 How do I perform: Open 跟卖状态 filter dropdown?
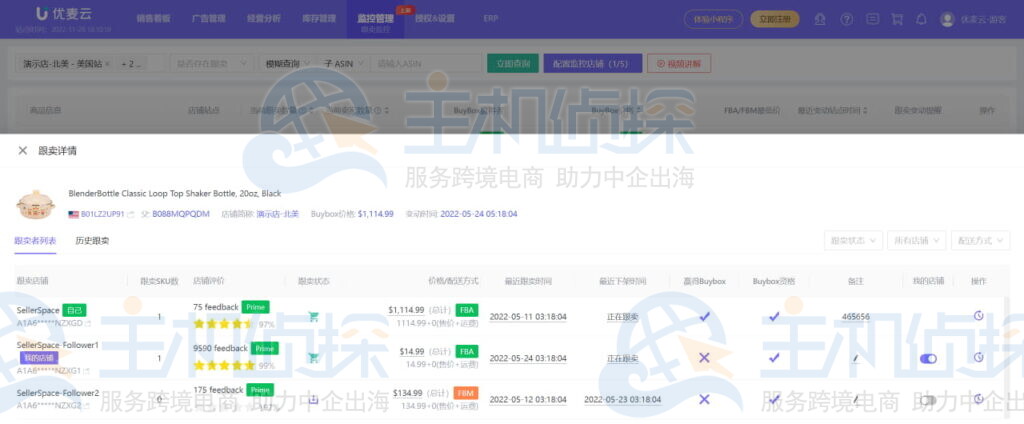click(853, 240)
